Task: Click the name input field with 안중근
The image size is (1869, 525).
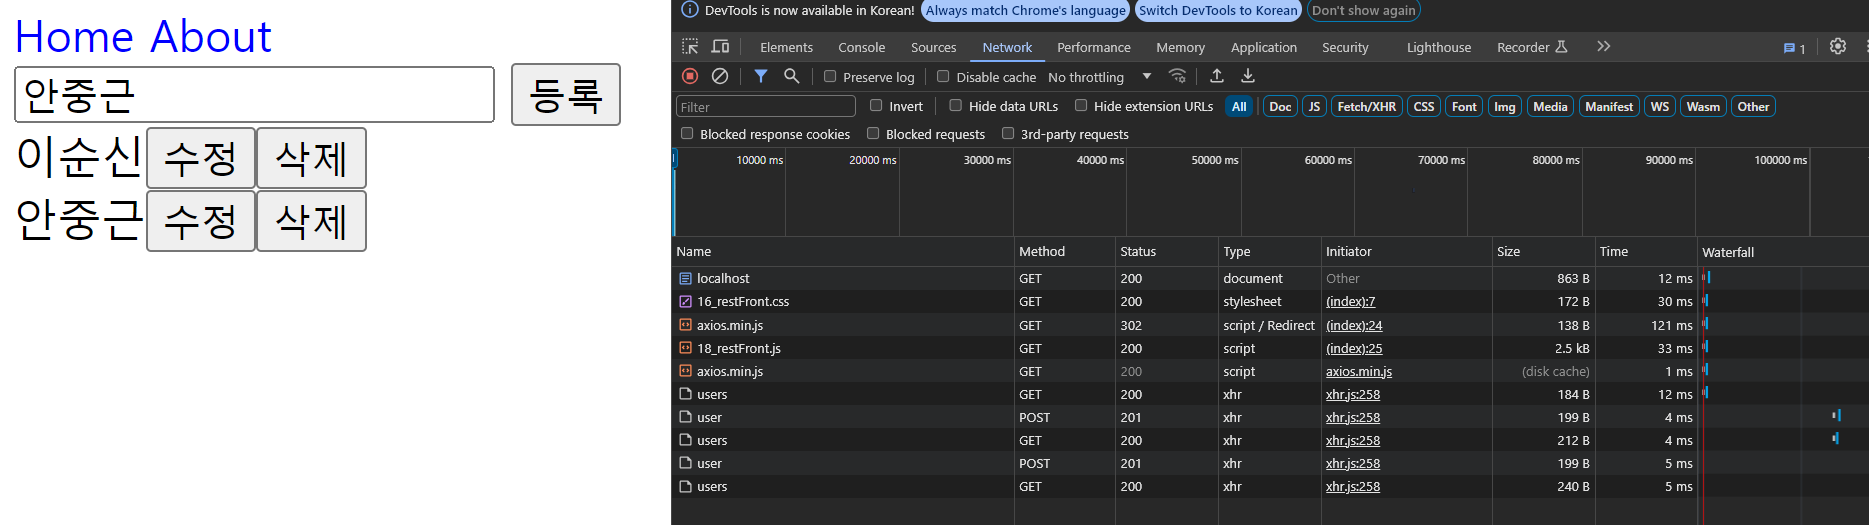Action: 255,95
